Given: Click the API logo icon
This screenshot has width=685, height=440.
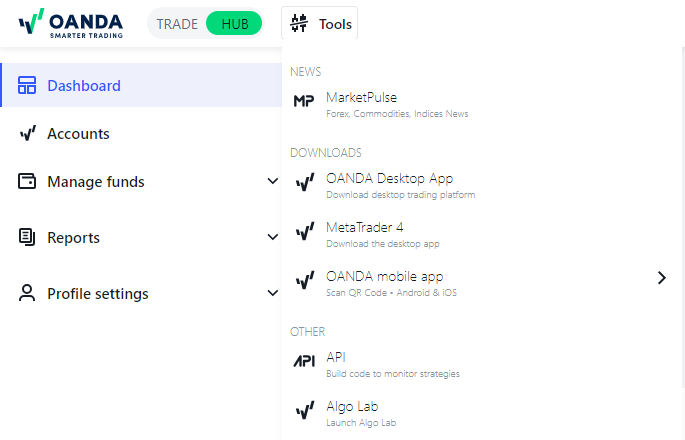Looking at the screenshot, I should click(304, 361).
